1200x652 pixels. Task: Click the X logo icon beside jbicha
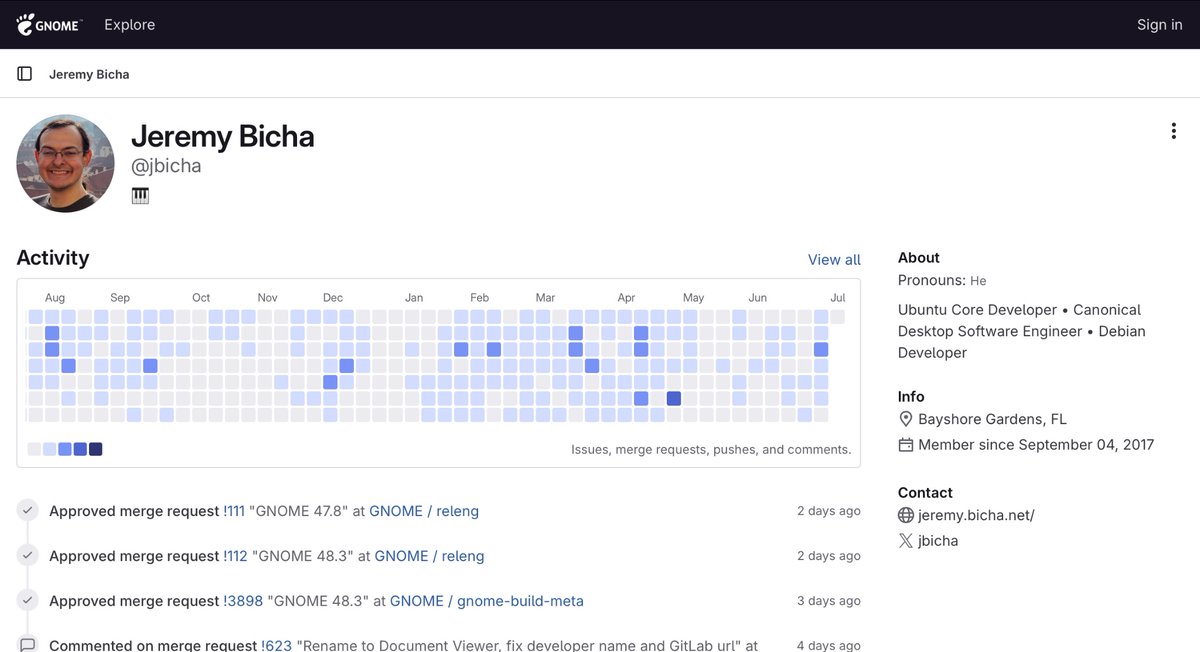906,541
